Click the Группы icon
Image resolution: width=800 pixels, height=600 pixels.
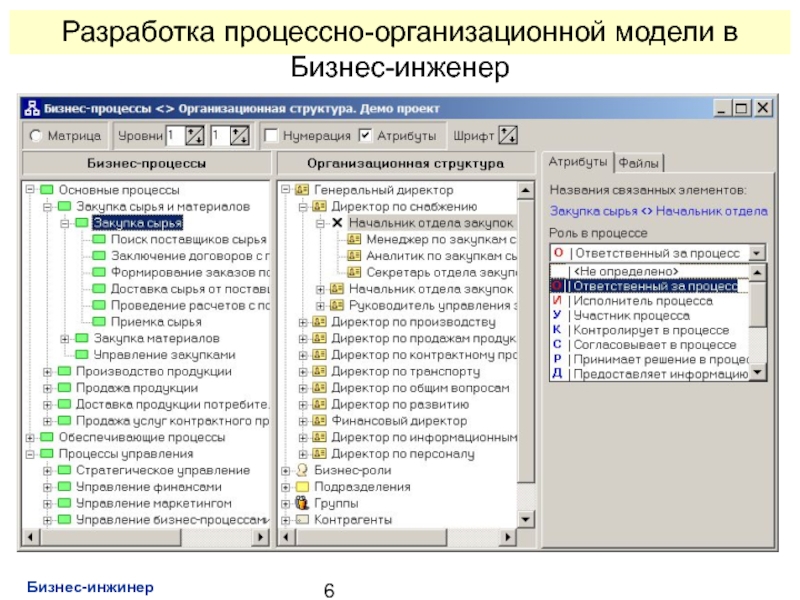(x=302, y=503)
